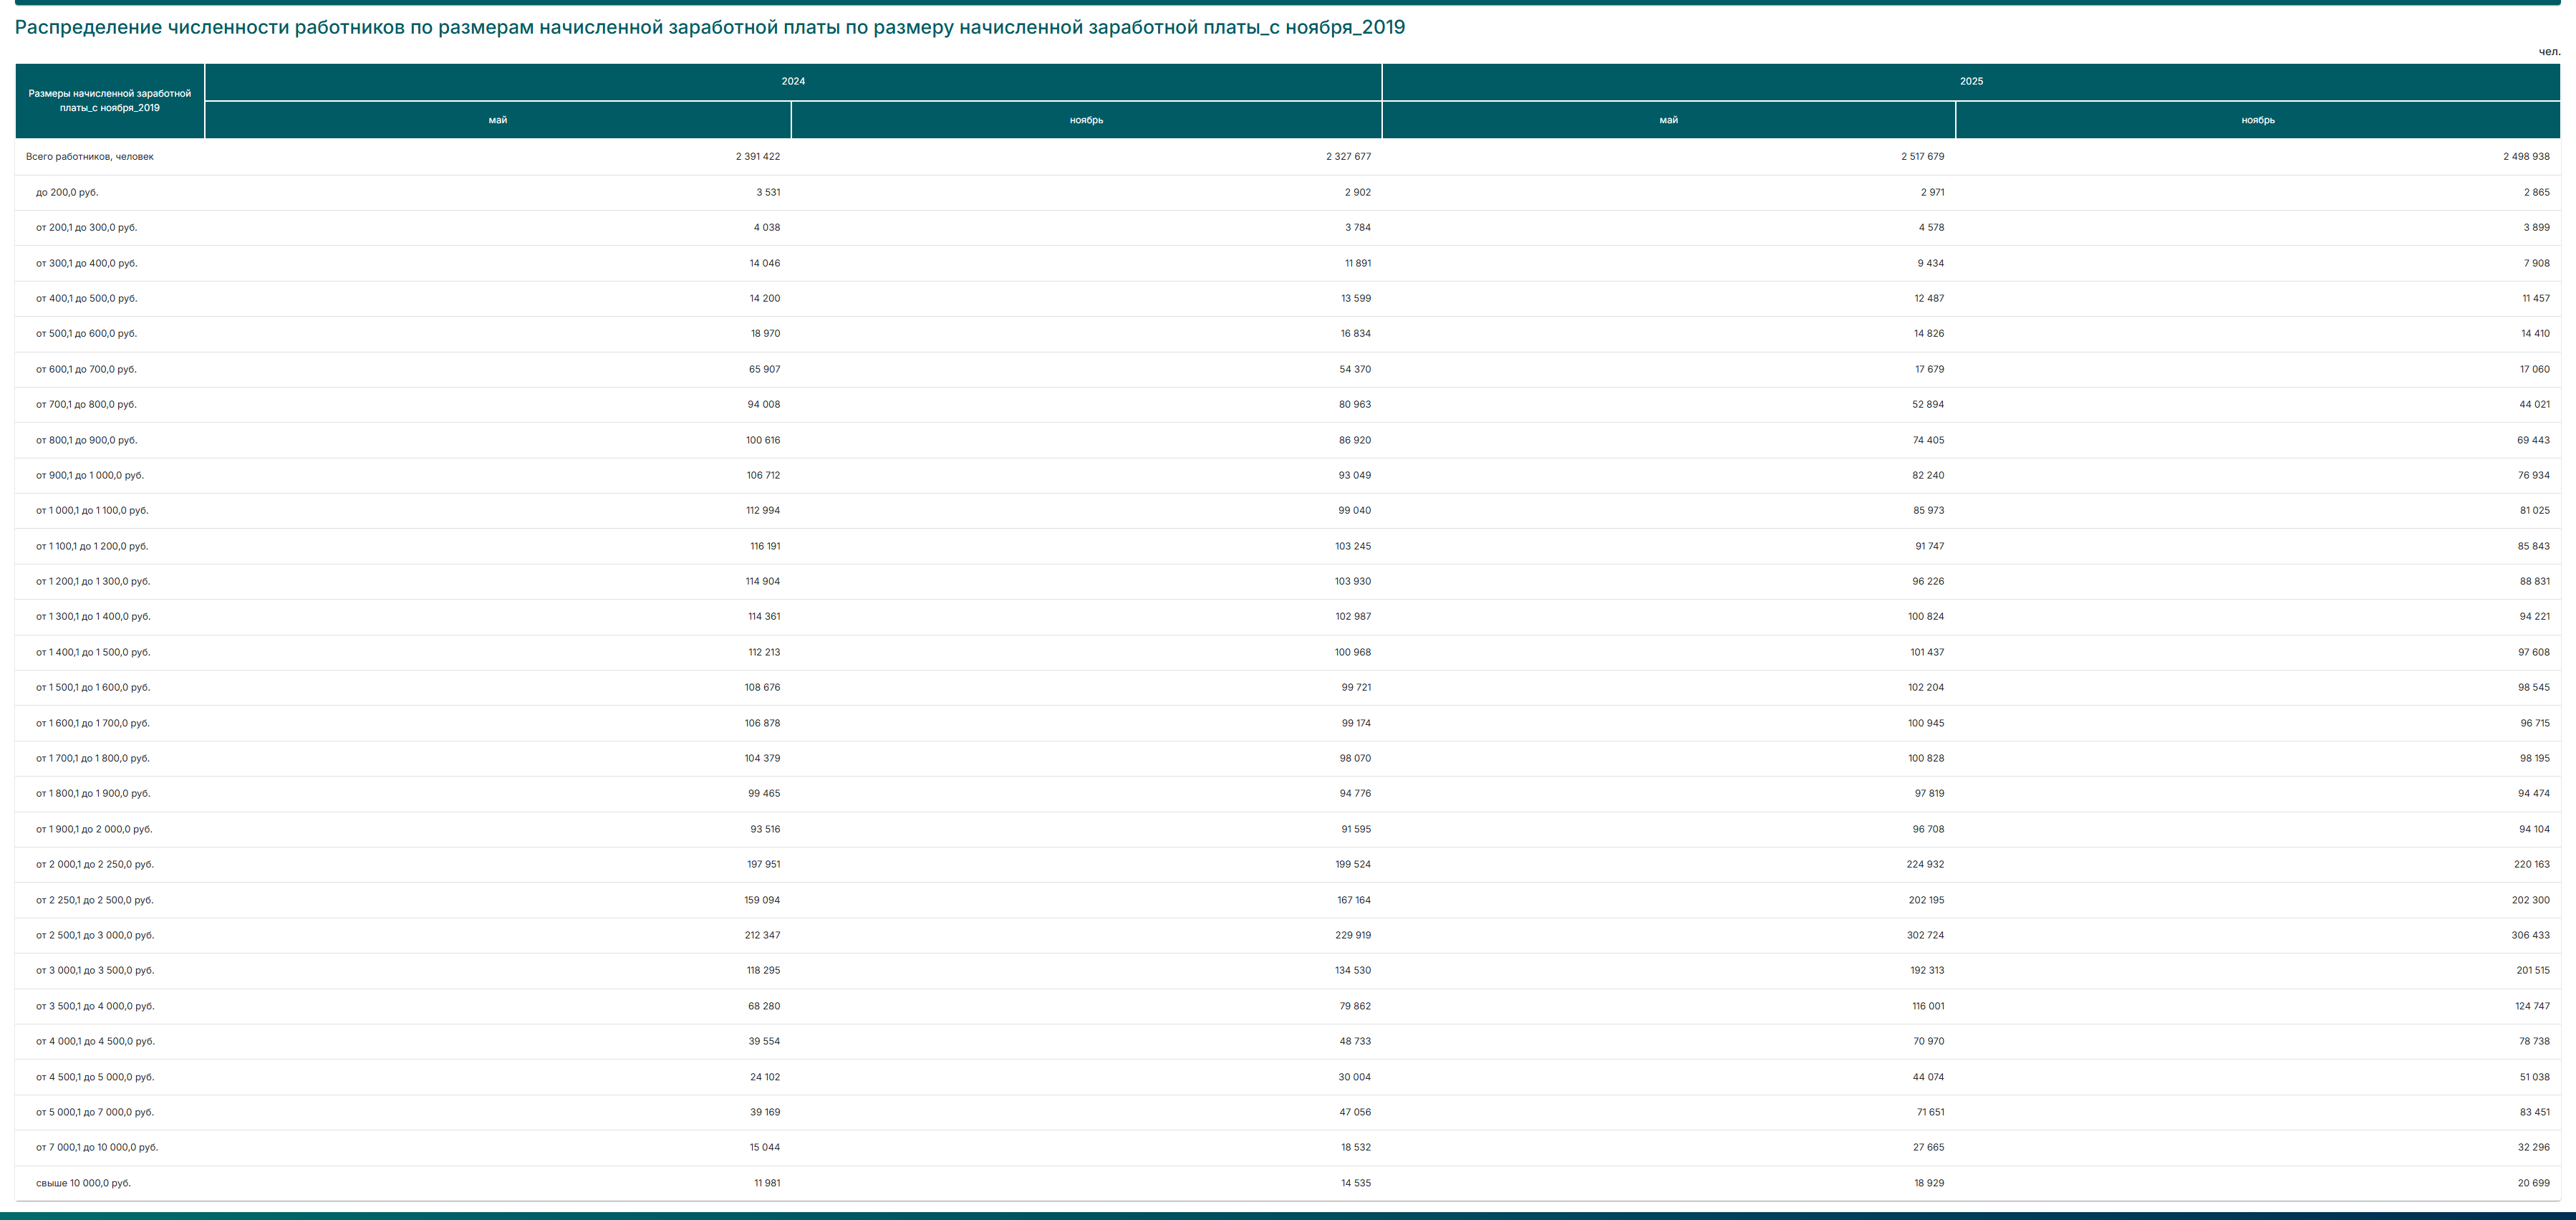
Task: Select the 'от 2 000,1 до 2 250,0 руб.' label
Action: tap(95, 864)
